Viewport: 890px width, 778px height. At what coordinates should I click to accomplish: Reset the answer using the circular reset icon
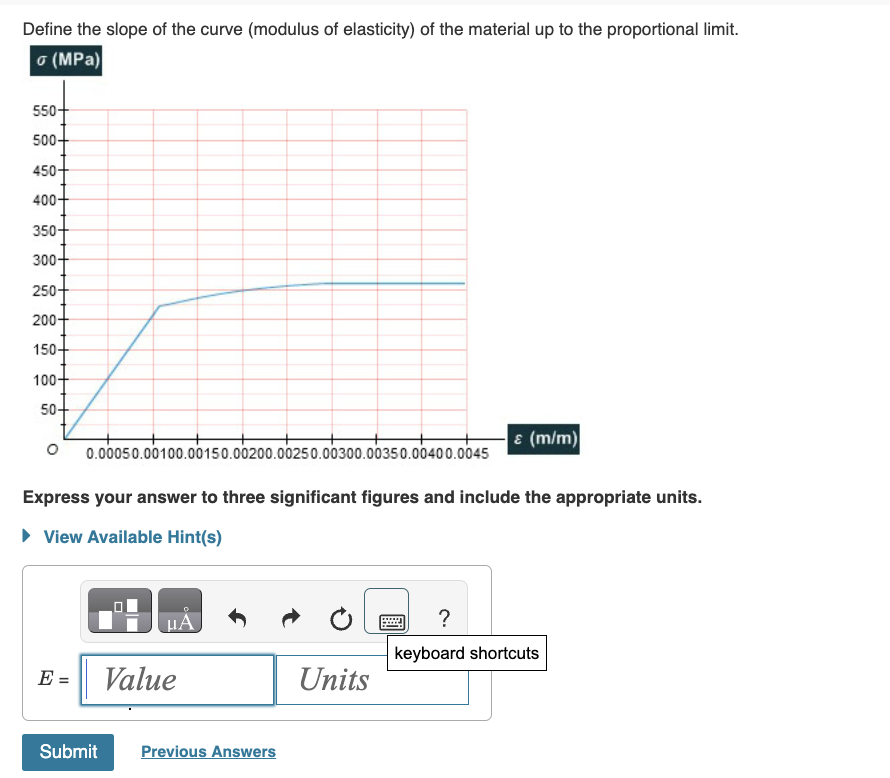coord(340,618)
